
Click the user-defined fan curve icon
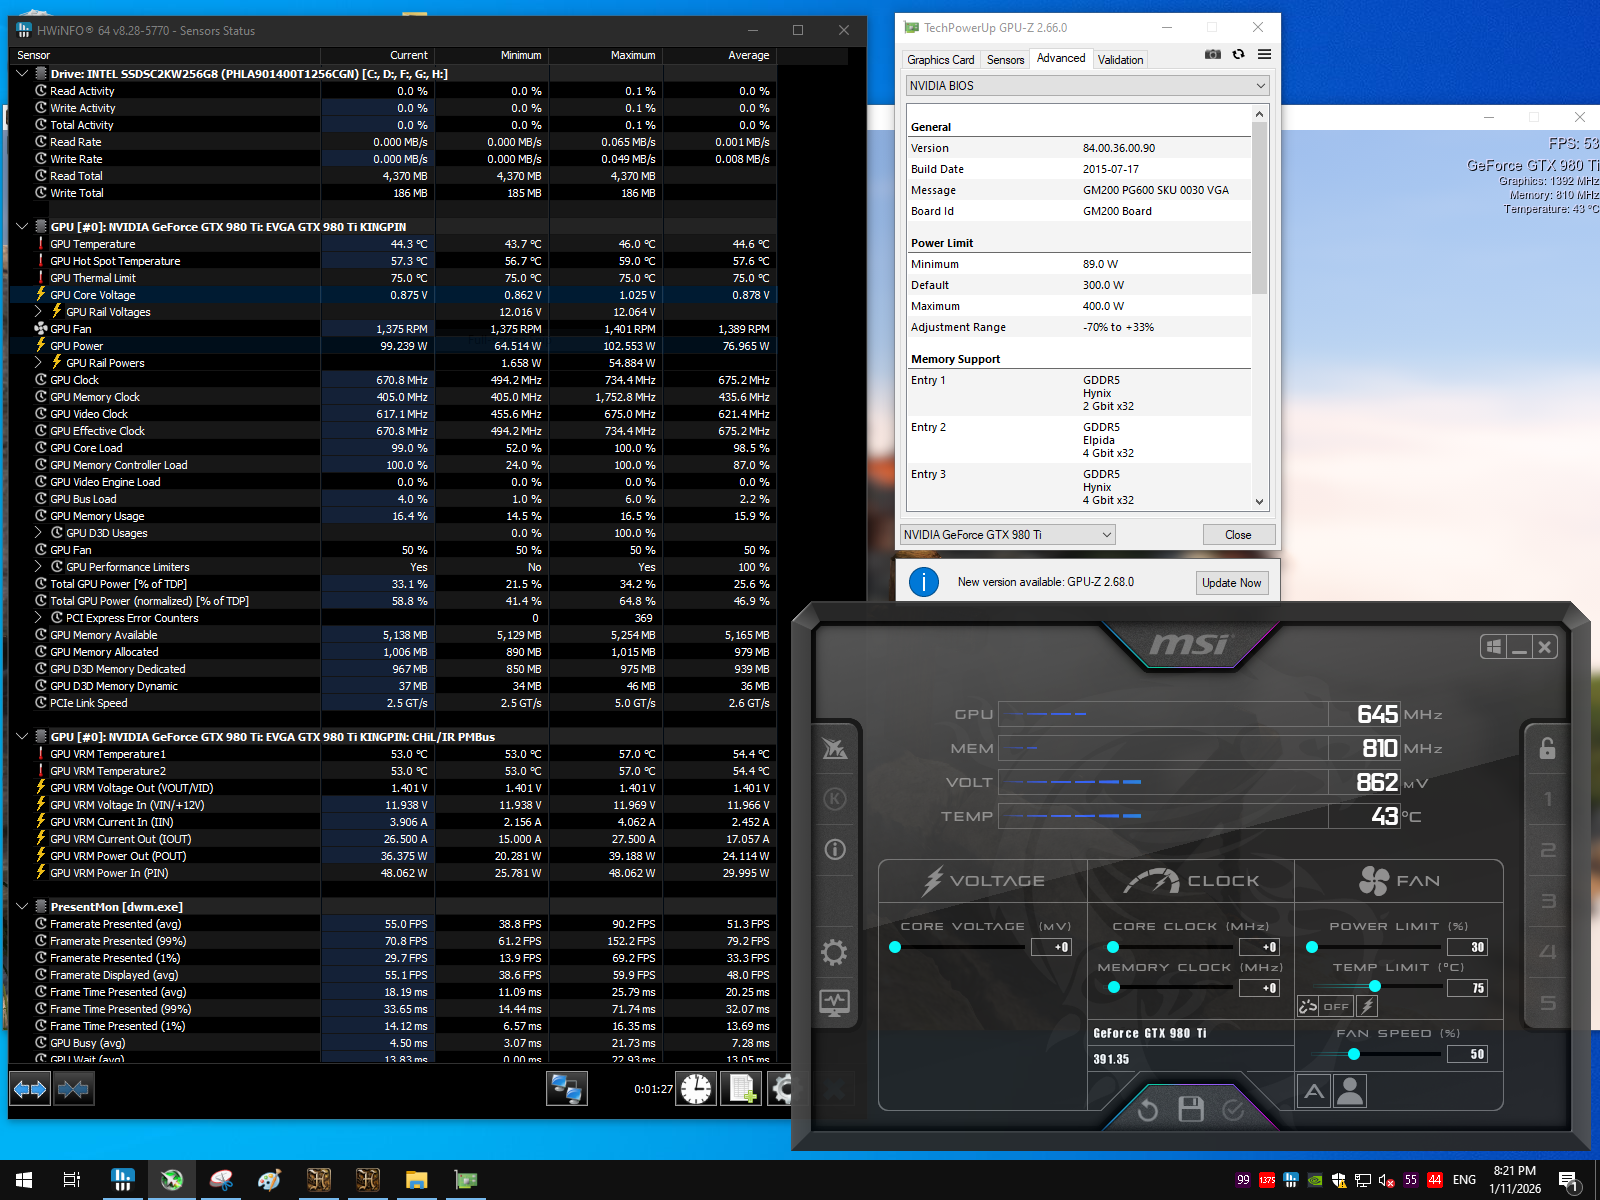[x=1350, y=1090]
